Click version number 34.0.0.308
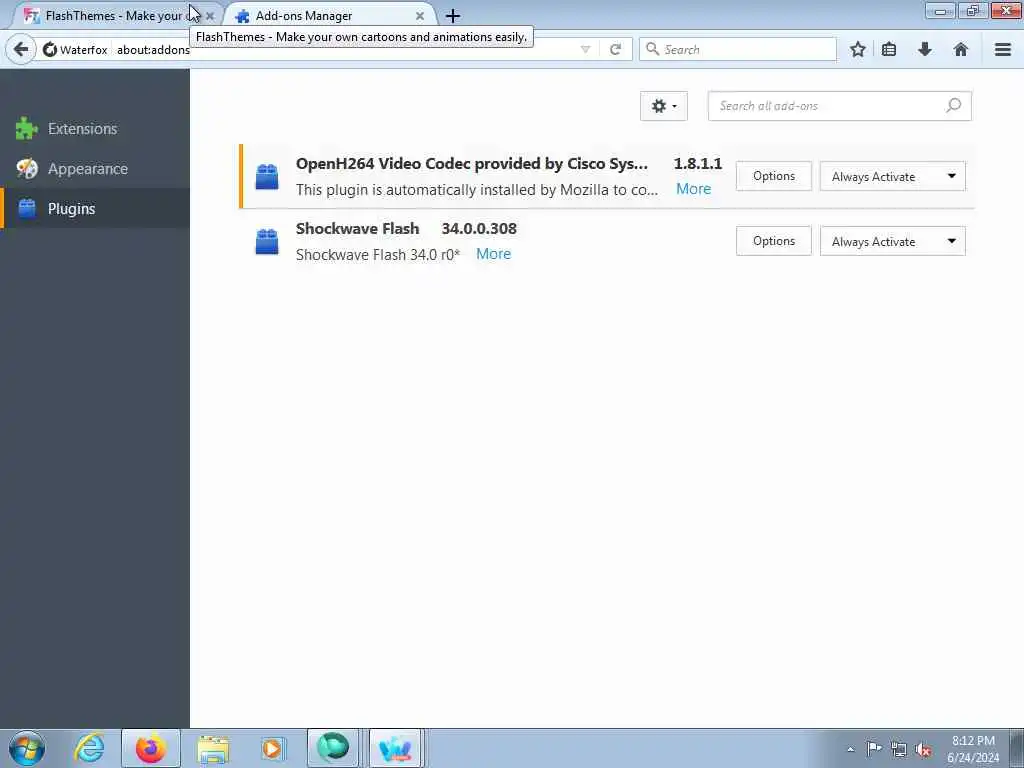Screen dimensions: 1024x768 (479, 229)
